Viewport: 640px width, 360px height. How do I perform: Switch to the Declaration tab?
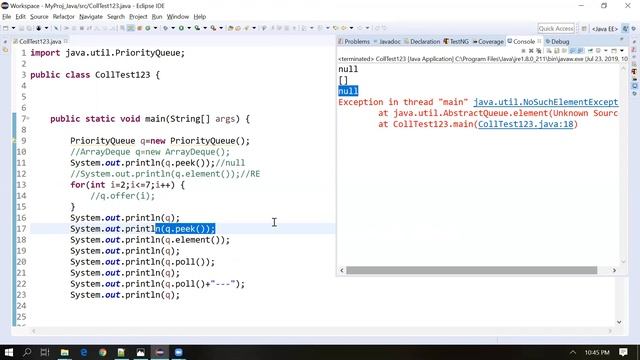point(423,42)
